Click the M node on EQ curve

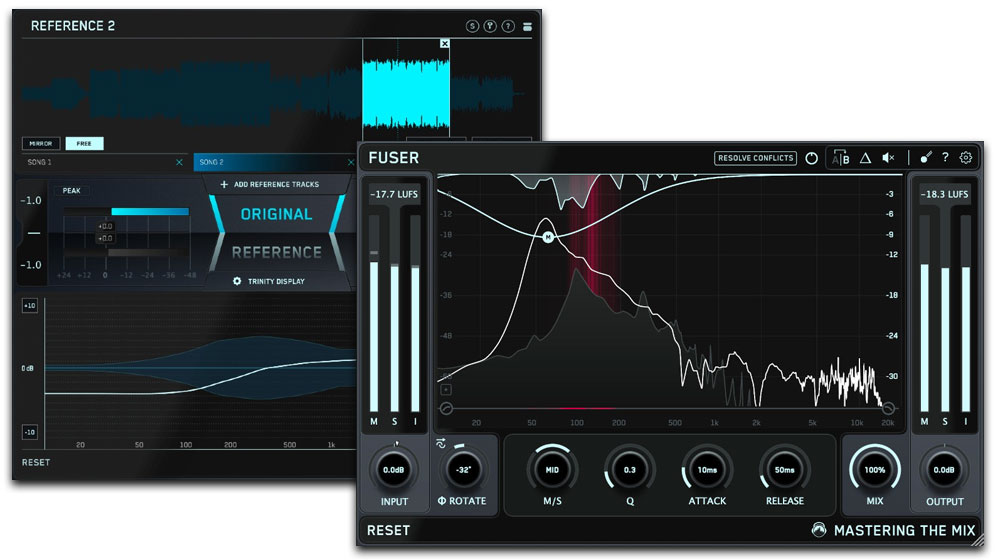[548, 237]
